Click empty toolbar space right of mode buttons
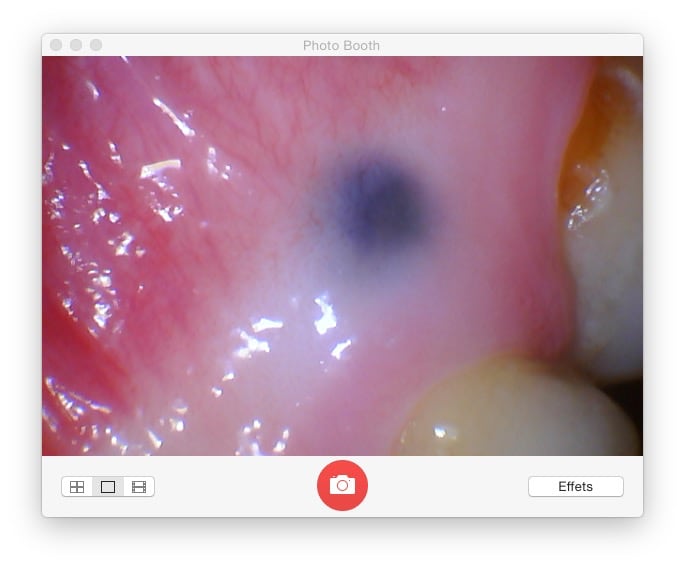The image size is (685, 567). point(230,487)
